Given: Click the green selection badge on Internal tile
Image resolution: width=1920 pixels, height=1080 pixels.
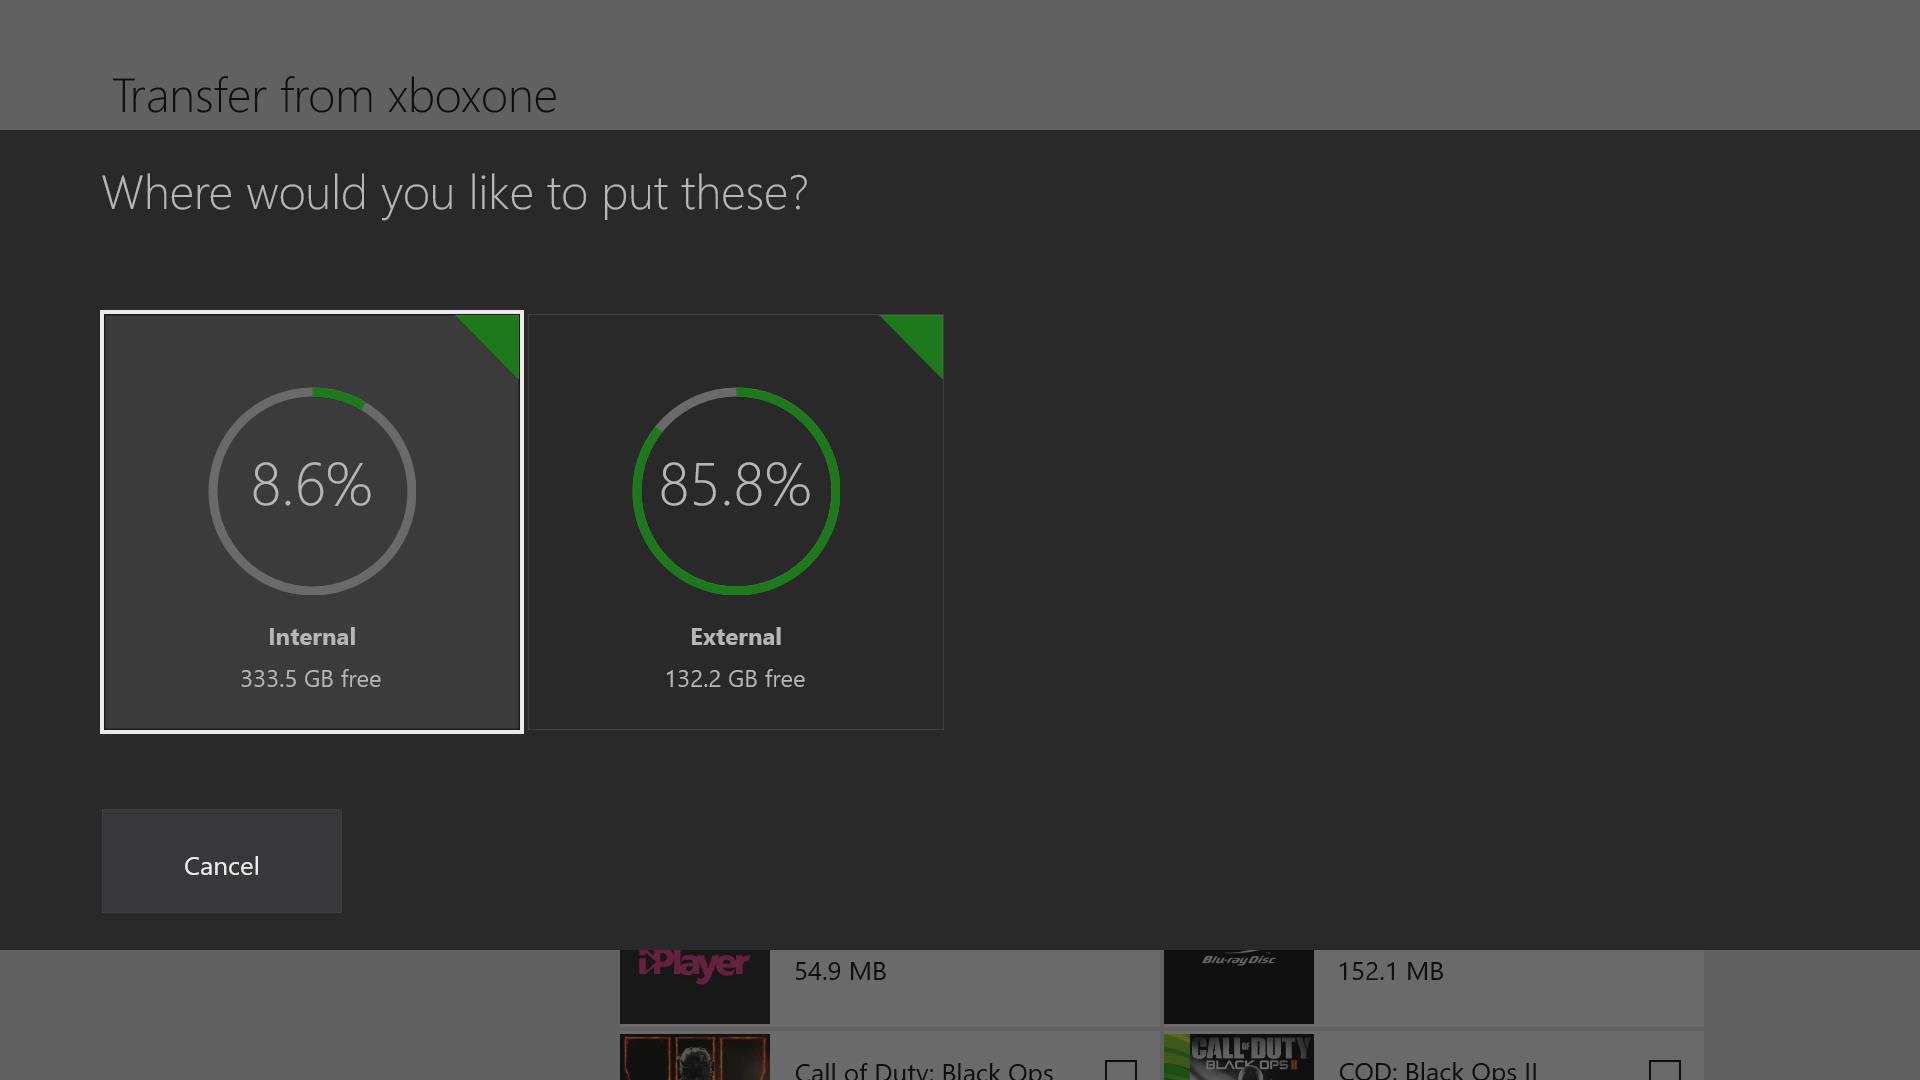Looking at the screenshot, I should tap(496, 340).
